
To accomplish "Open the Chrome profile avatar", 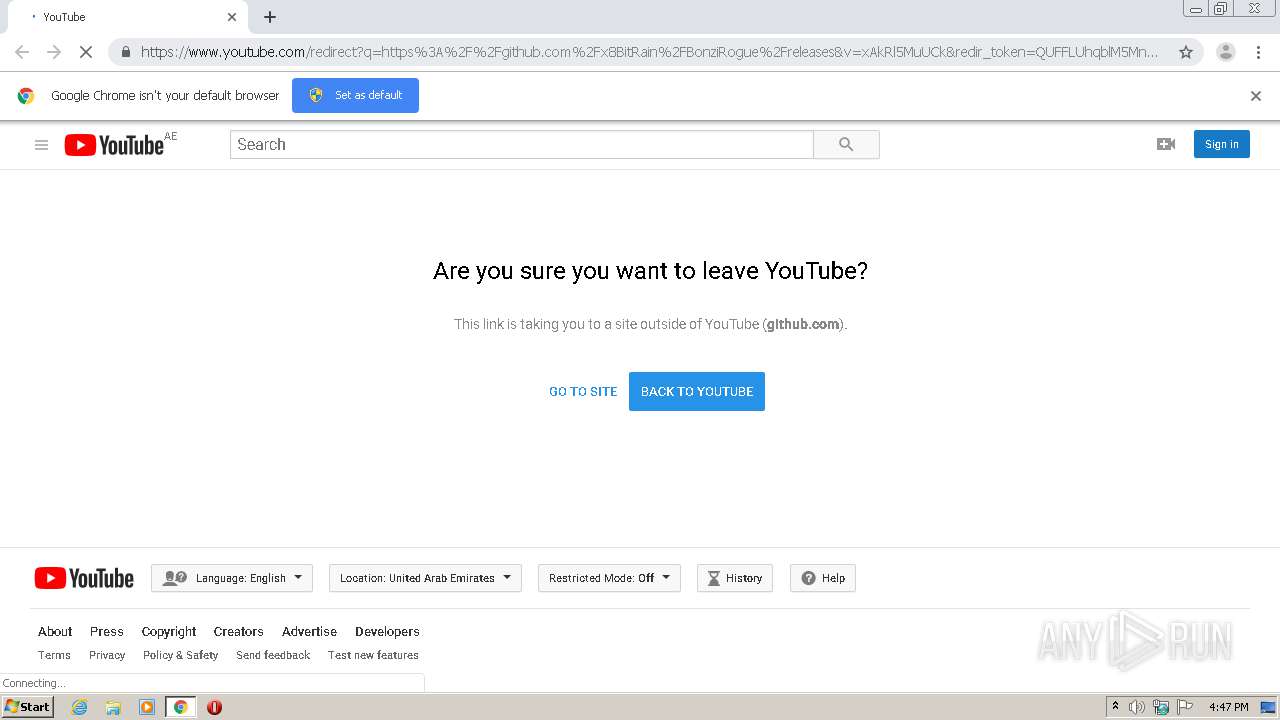I will [x=1225, y=52].
